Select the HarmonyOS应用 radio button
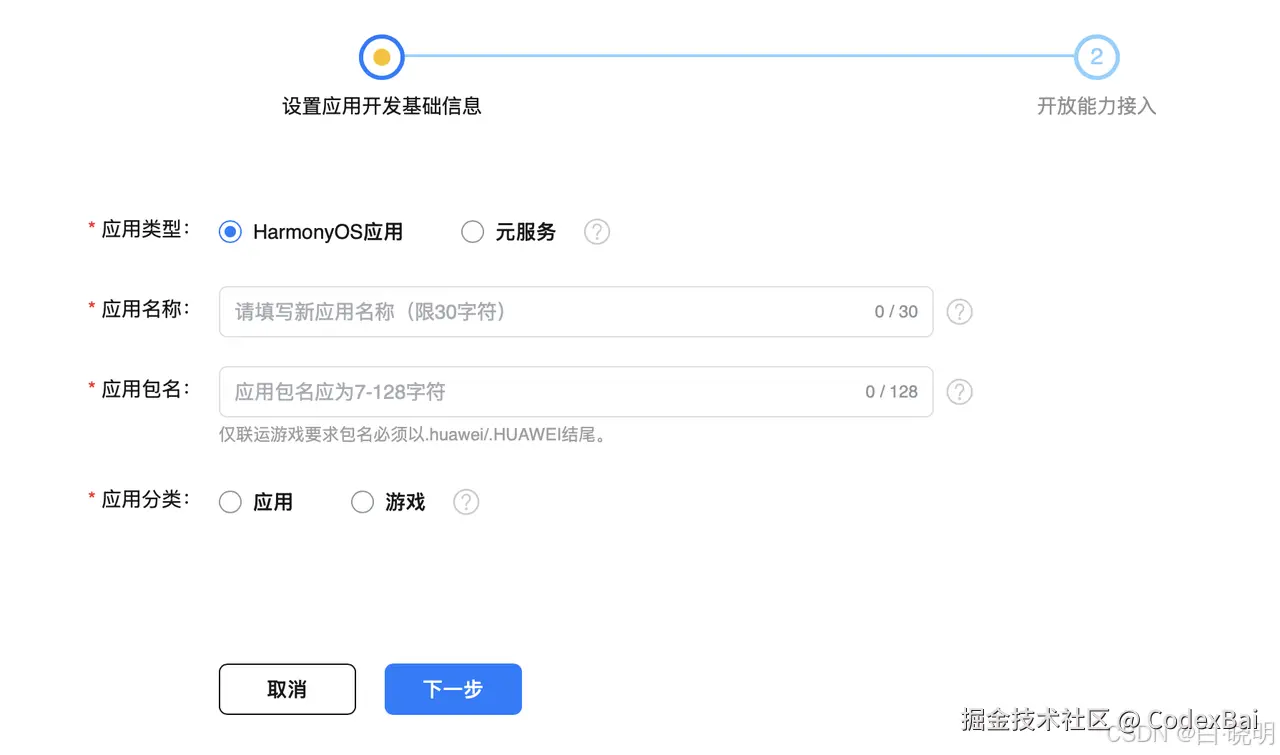Viewport: 1280px width, 755px height. tap(229, 231)
